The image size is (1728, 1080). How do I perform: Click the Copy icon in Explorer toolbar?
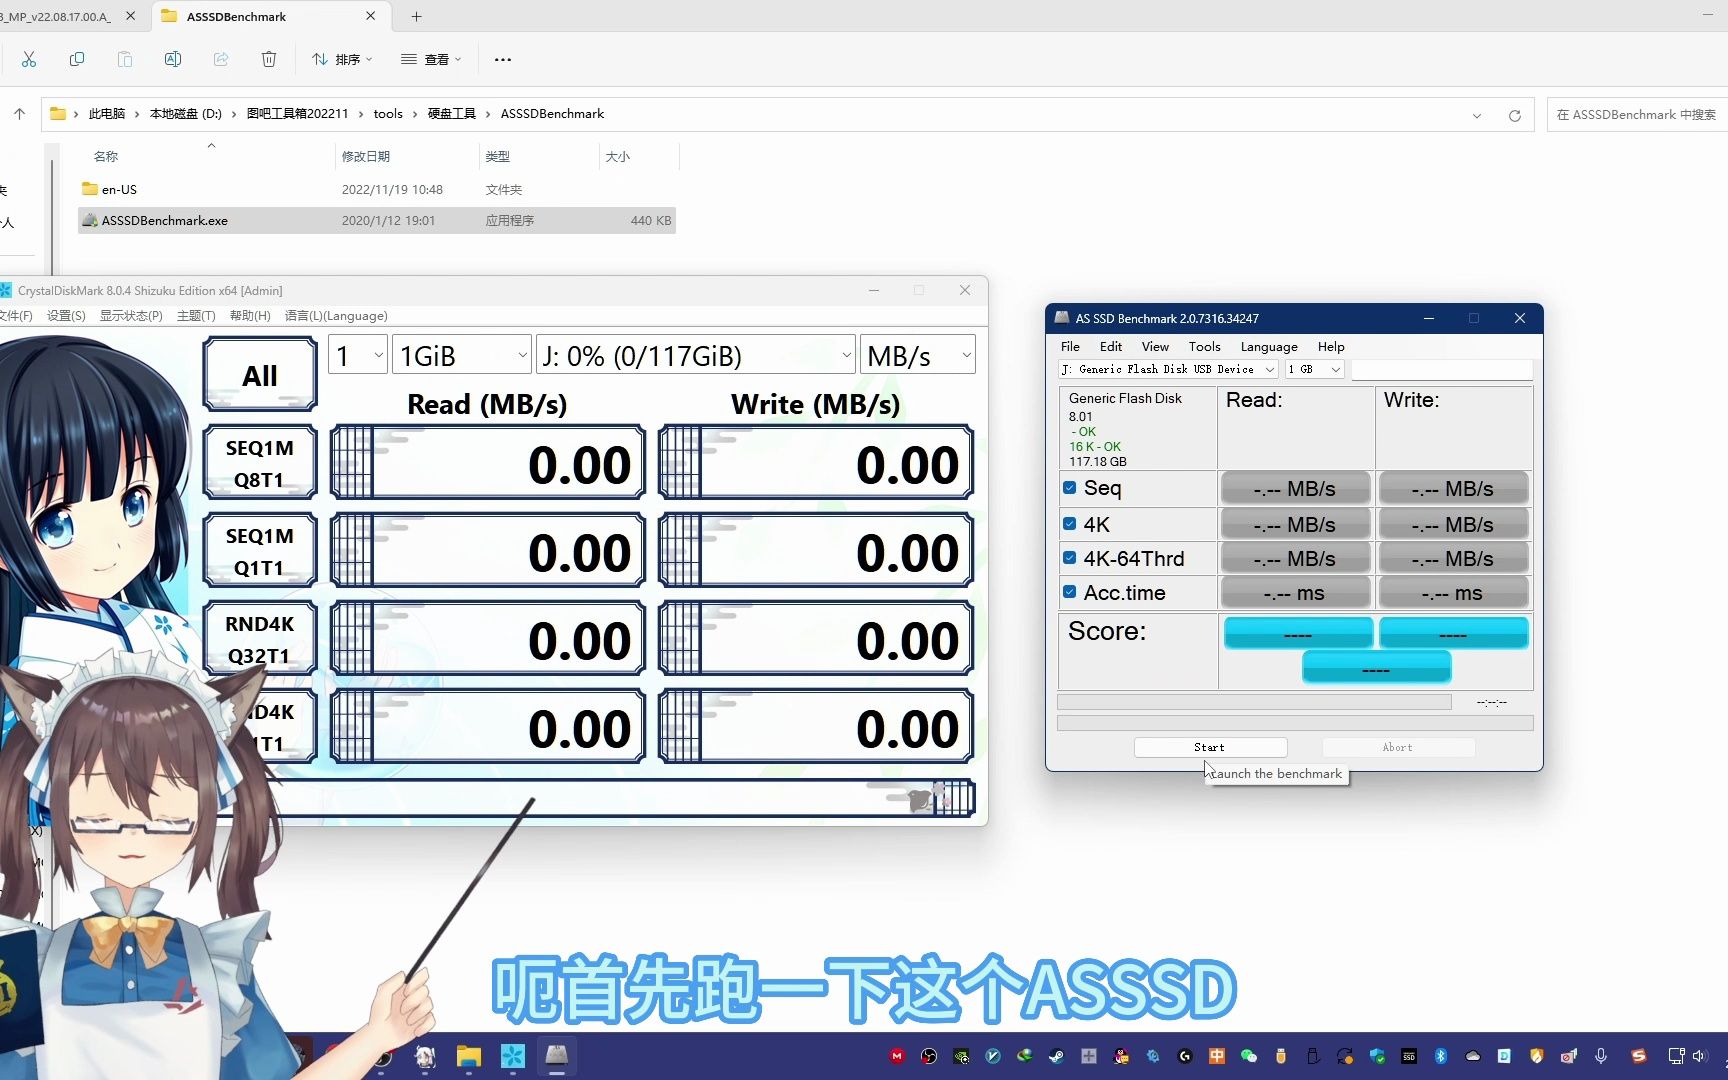tap(77, 59)
